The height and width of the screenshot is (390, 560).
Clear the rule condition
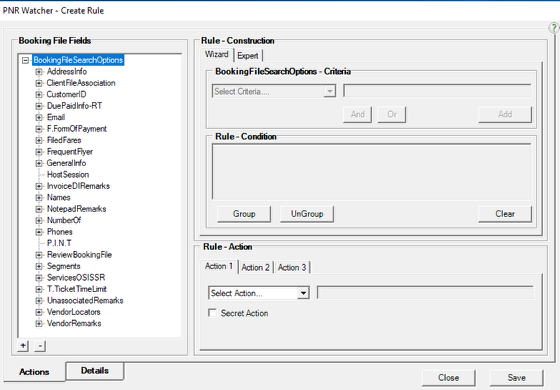(505, 214)
